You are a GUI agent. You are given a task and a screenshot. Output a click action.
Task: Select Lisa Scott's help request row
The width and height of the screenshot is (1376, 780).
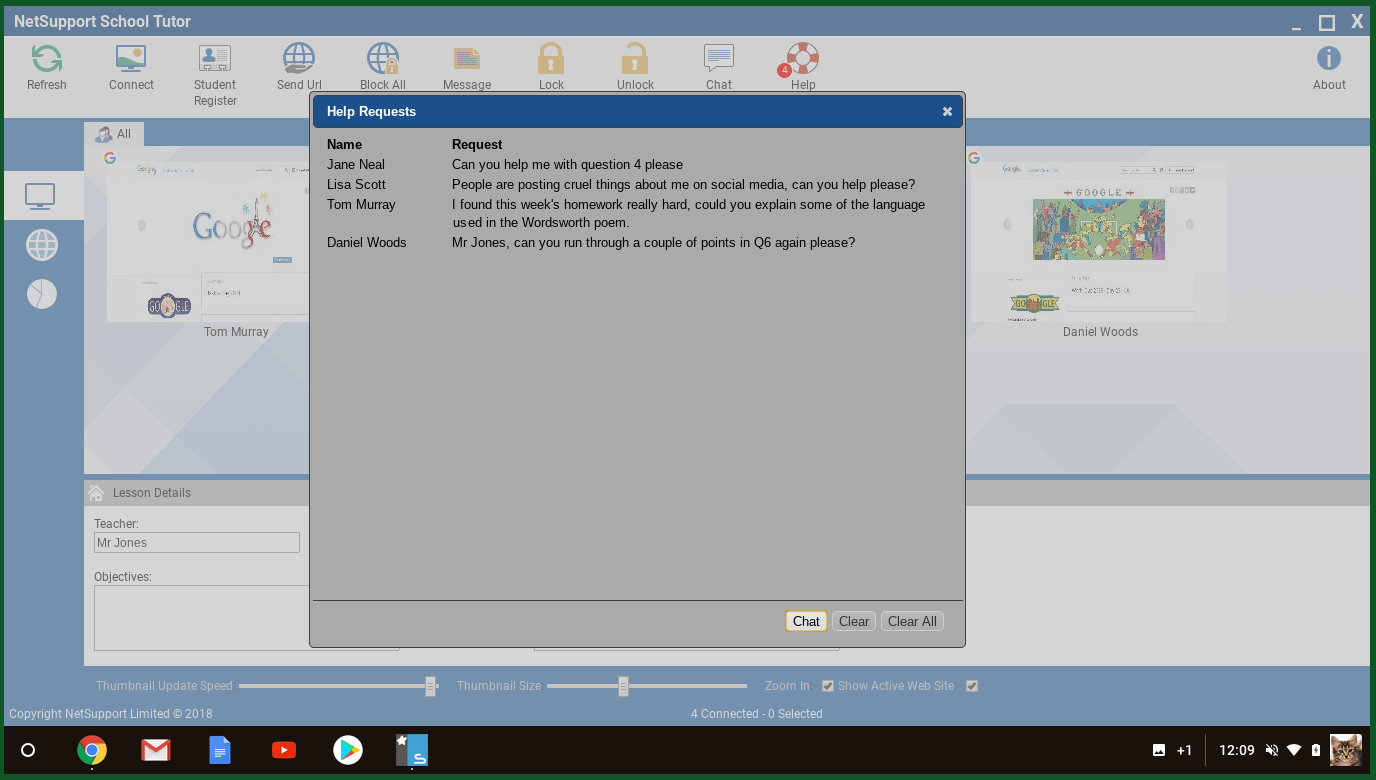pos(620,184)
